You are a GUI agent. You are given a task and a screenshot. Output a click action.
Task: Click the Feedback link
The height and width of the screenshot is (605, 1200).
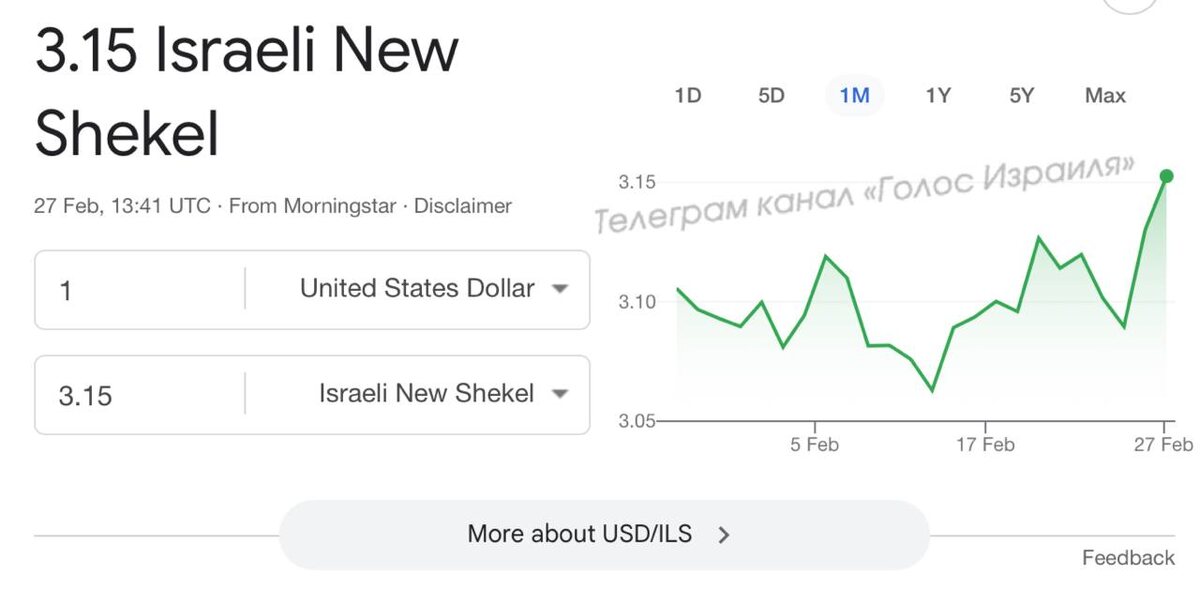point(1128,558)
